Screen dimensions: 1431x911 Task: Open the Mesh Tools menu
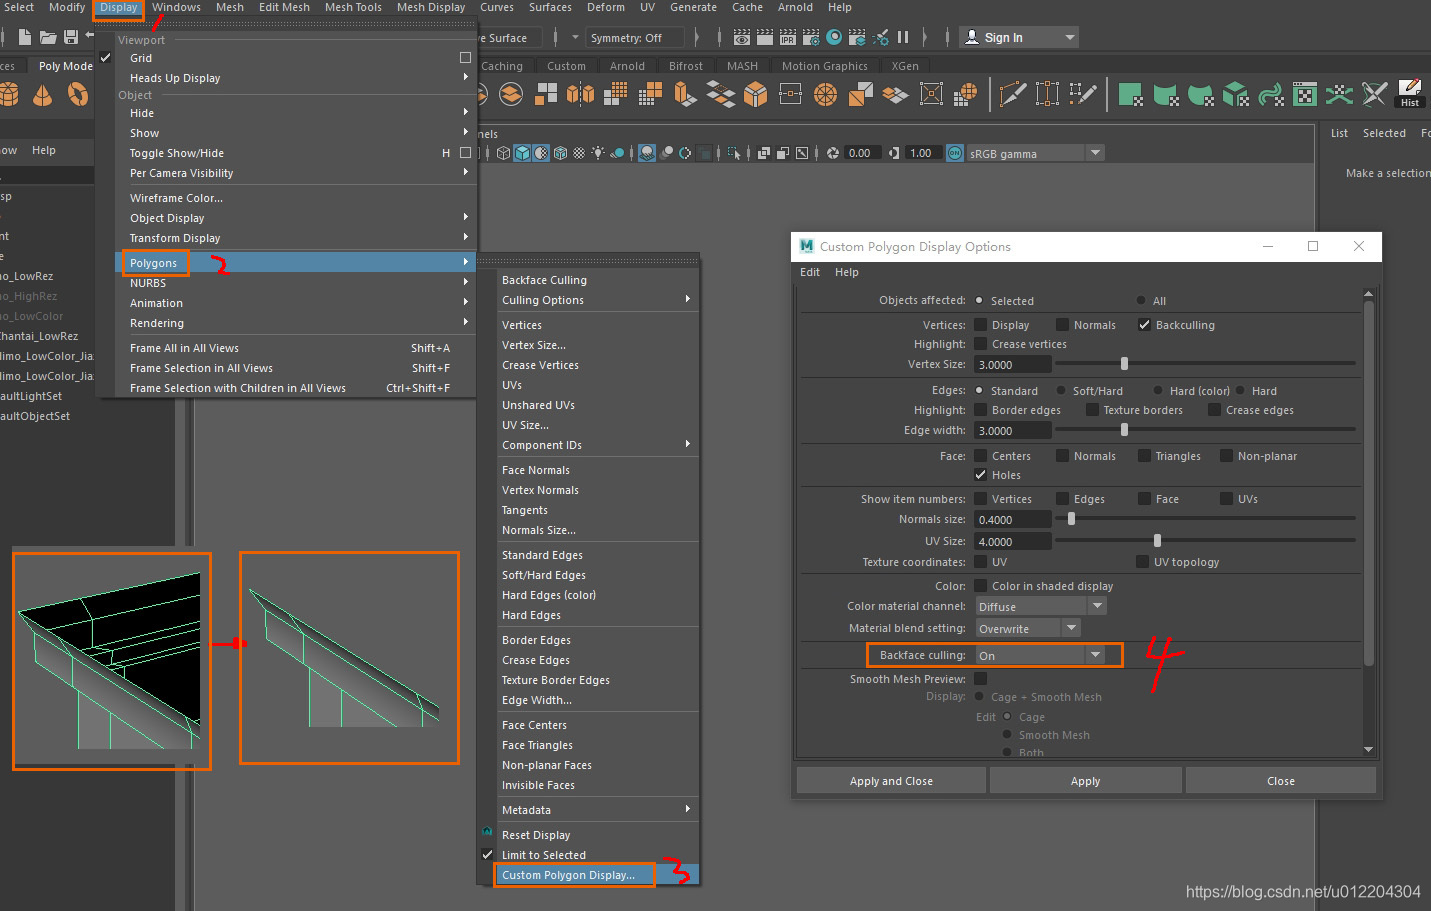pyautogui.click(x=353, y=8)
